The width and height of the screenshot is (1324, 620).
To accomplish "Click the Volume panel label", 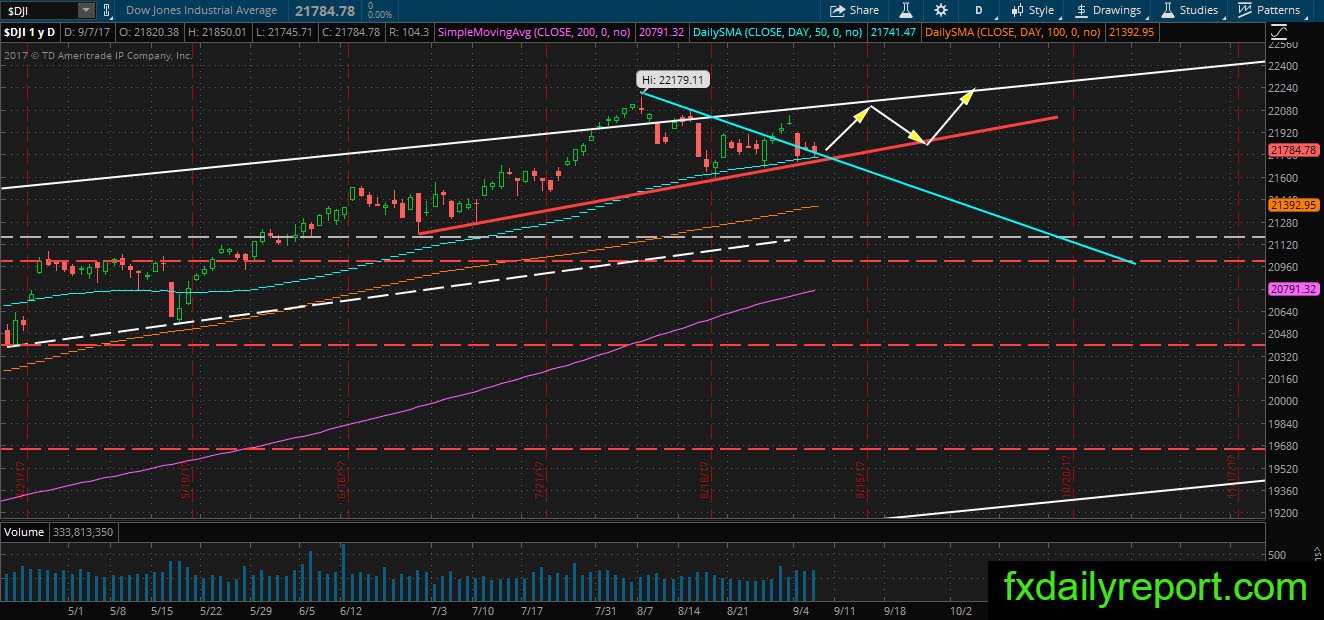I will tap(22, 532).
